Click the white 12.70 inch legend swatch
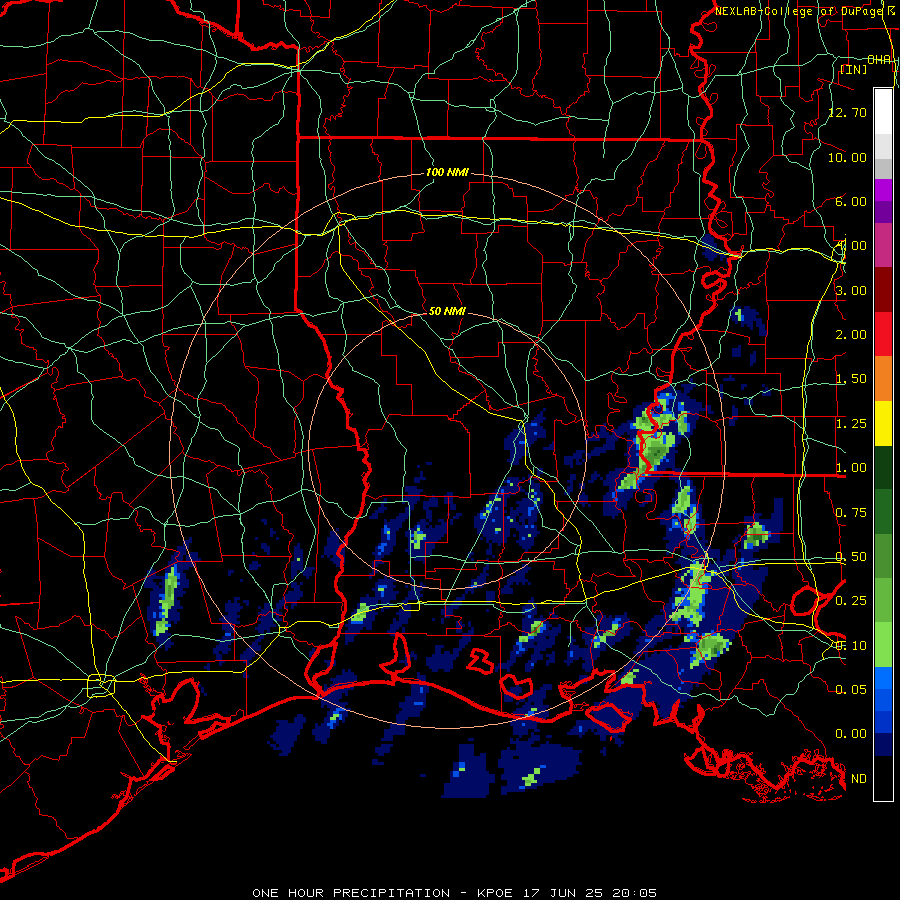This screenshot has height=900, width=900. pyautogui.click(x=883, y=112)
